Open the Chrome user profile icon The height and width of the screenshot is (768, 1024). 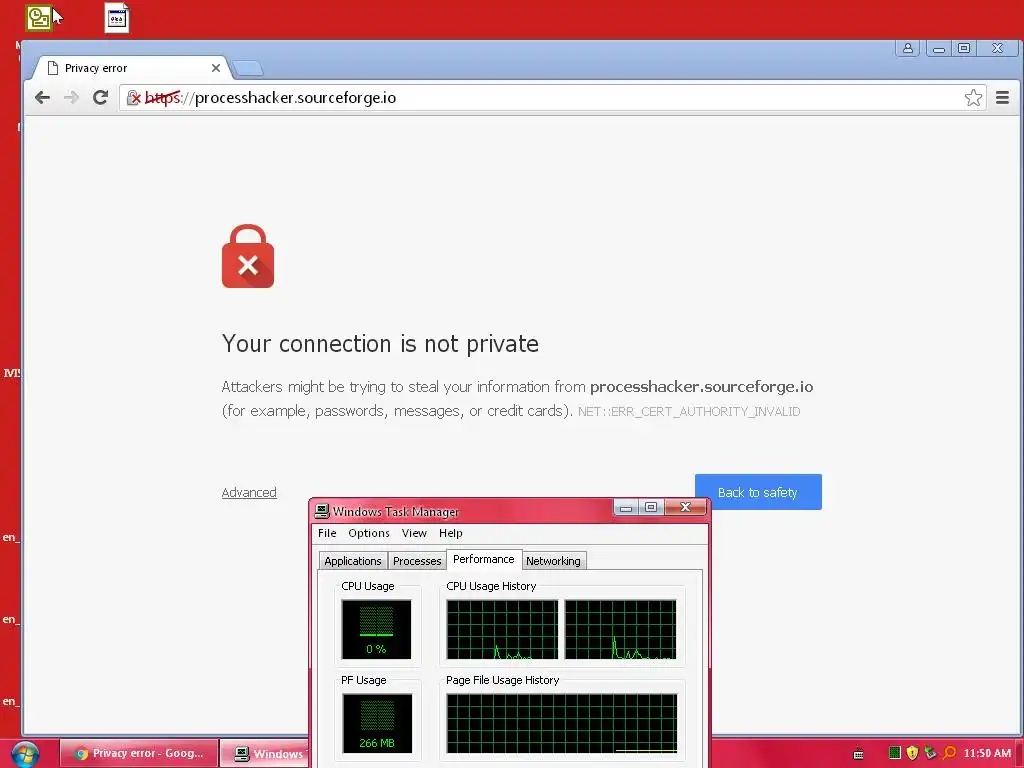(908, 48)
